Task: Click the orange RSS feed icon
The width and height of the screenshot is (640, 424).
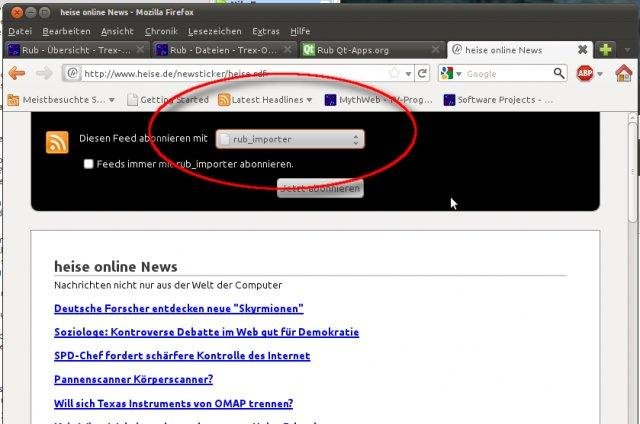Action: point(57,142)
